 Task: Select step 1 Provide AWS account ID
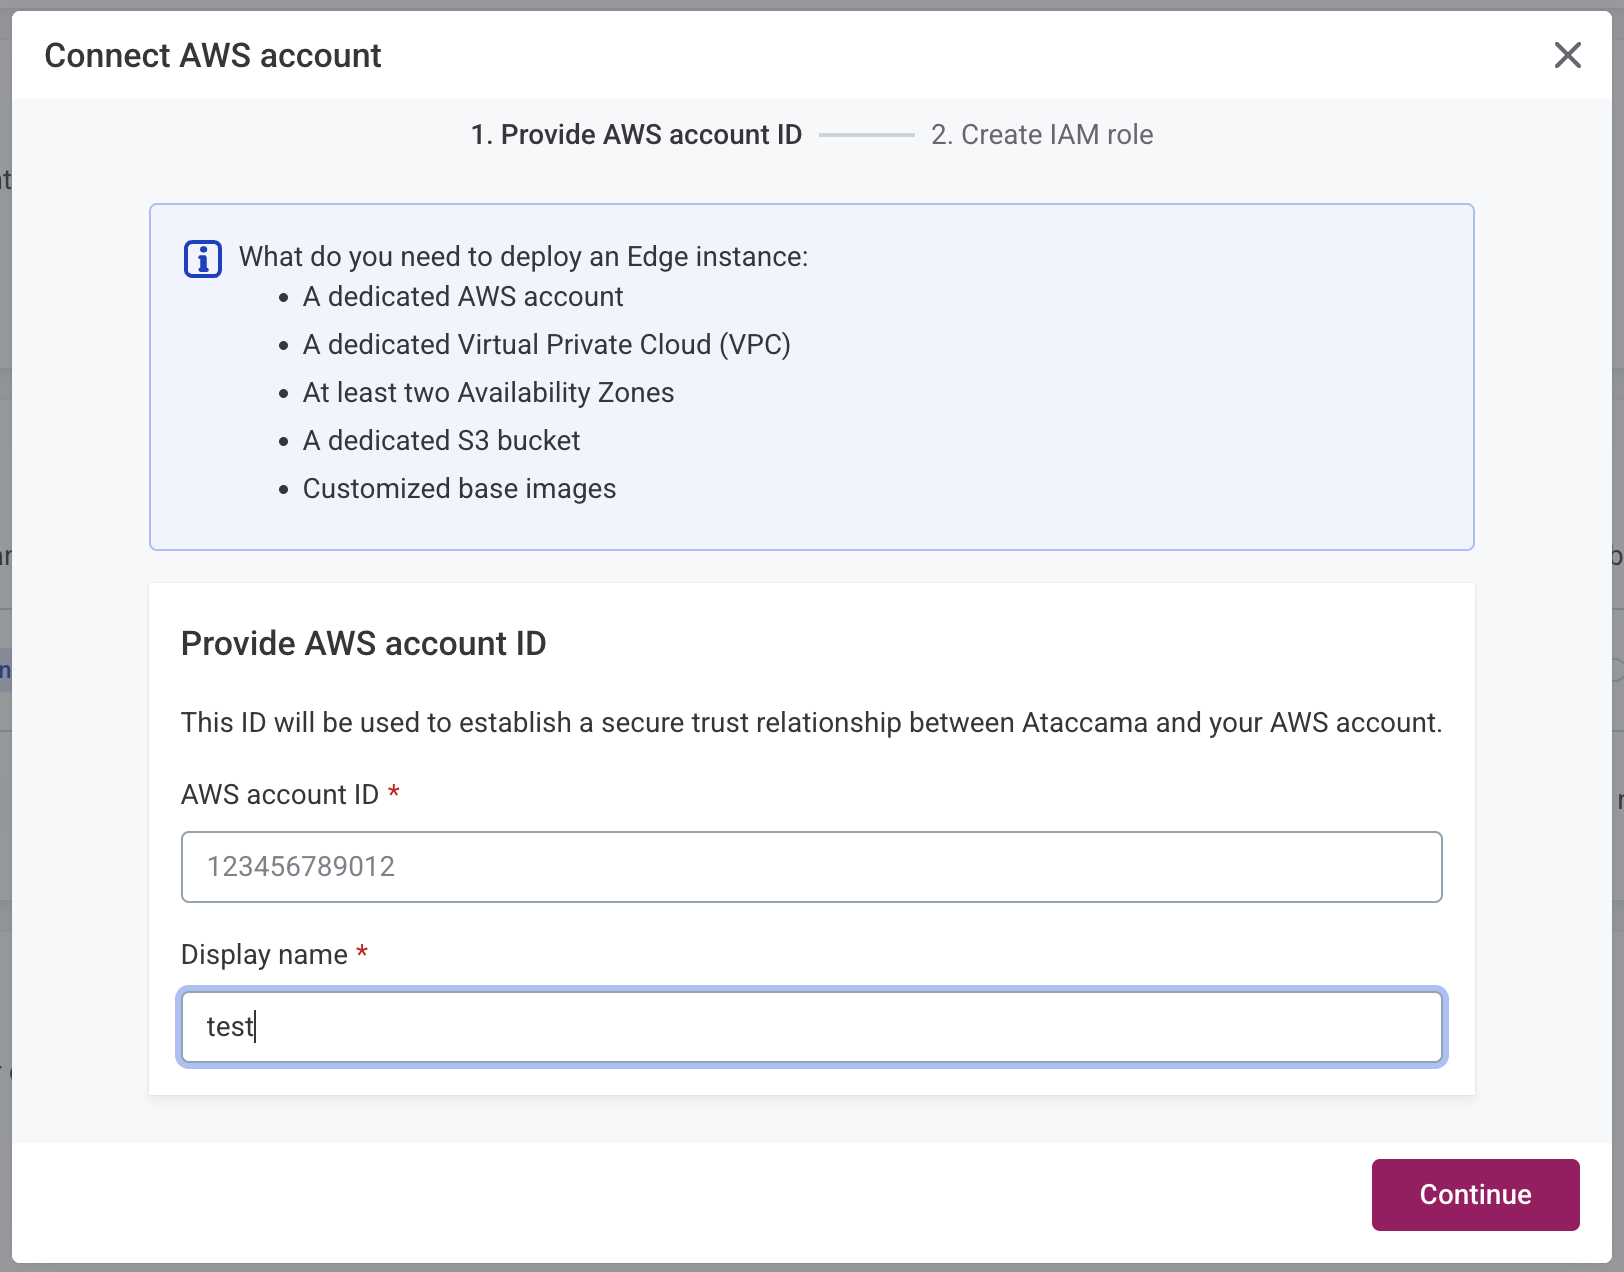point(636,135)
